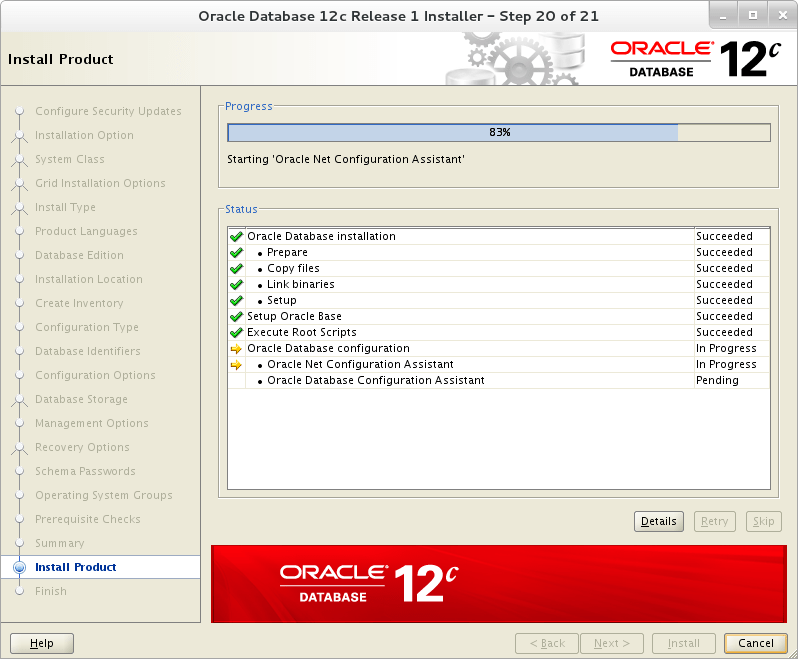Select Schema Passwords step
798x659 pixels.
85,471
